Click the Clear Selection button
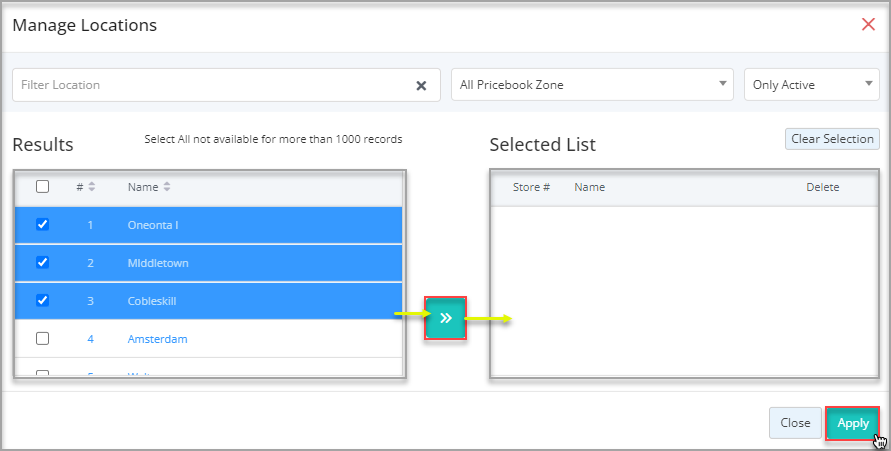This screenshot has height=451, width=891. (832, 139)
